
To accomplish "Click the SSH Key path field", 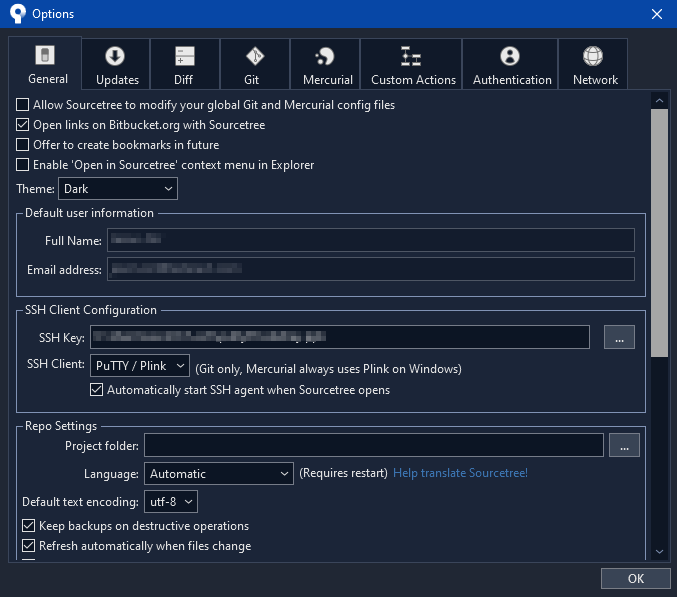I will [340, 337].
